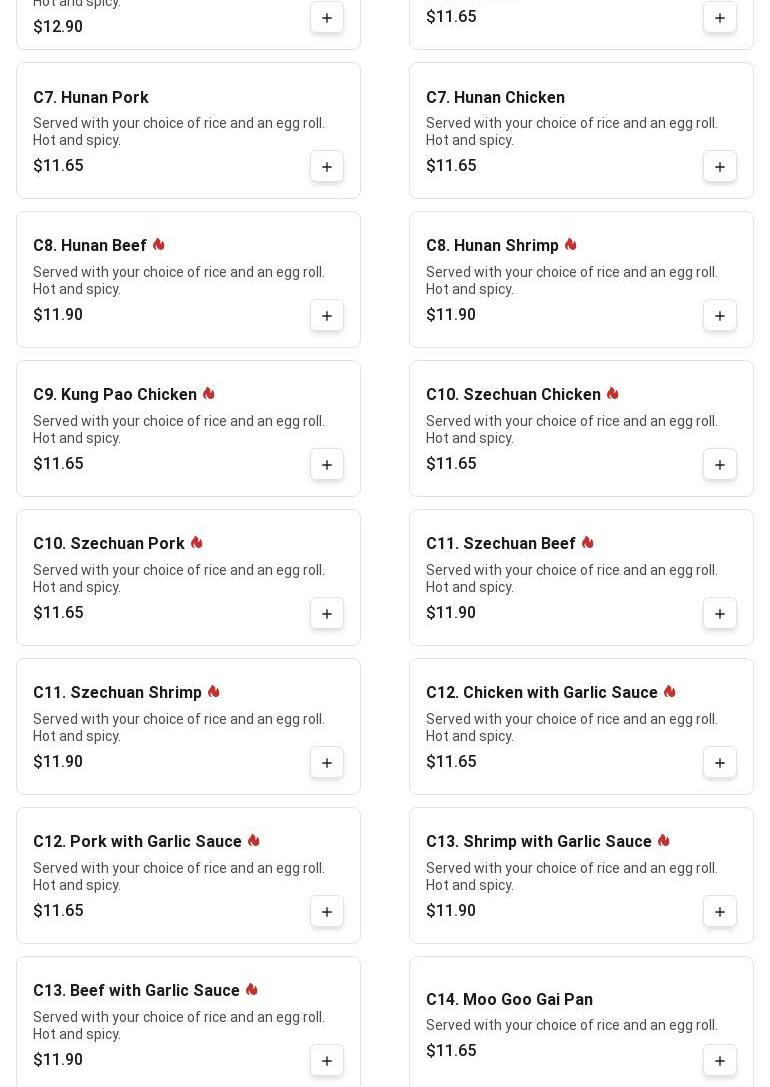Add C7. Hunan Chicken to order
Image resolution: width=770 pixels, height=1087 pixels.
(720, 166)
